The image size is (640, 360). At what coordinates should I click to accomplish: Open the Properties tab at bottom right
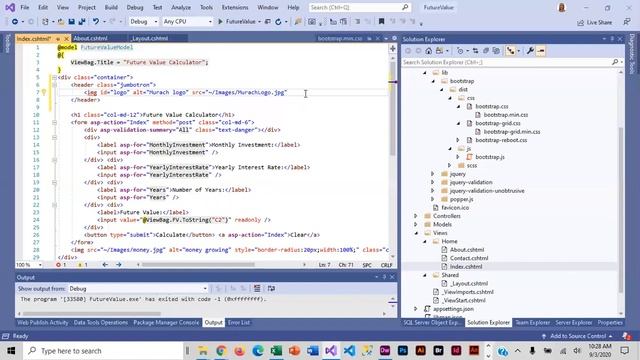pyautogui.click(x=610, y=322)
